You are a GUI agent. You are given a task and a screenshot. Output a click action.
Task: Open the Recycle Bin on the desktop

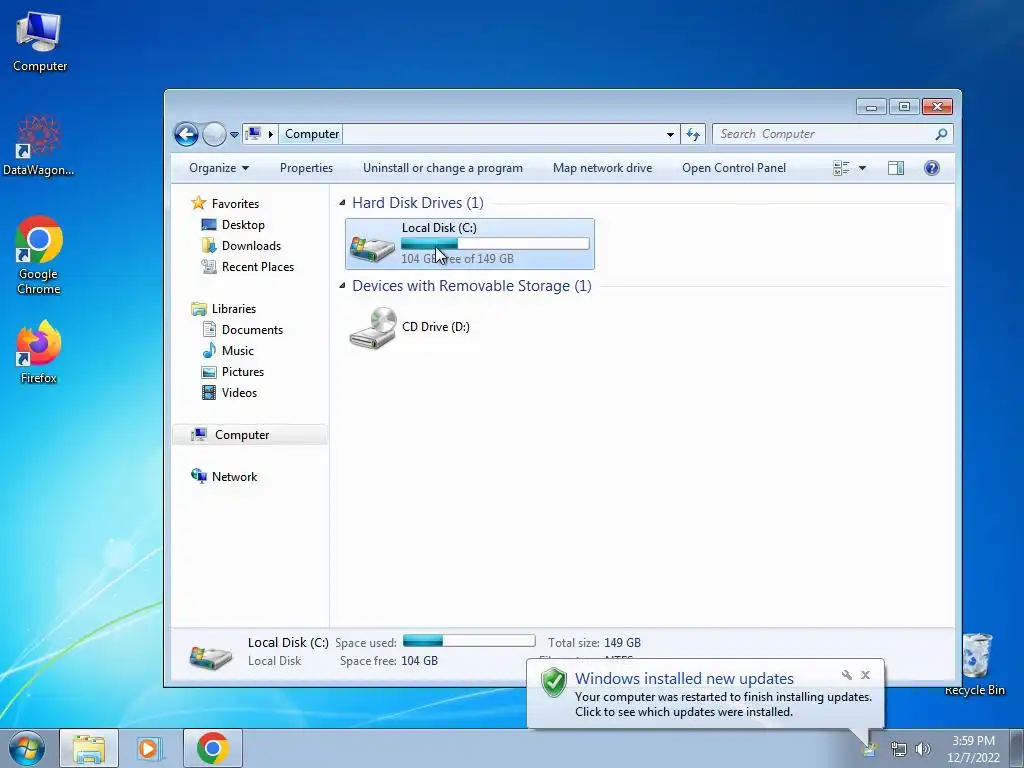[x=975, y=664]
